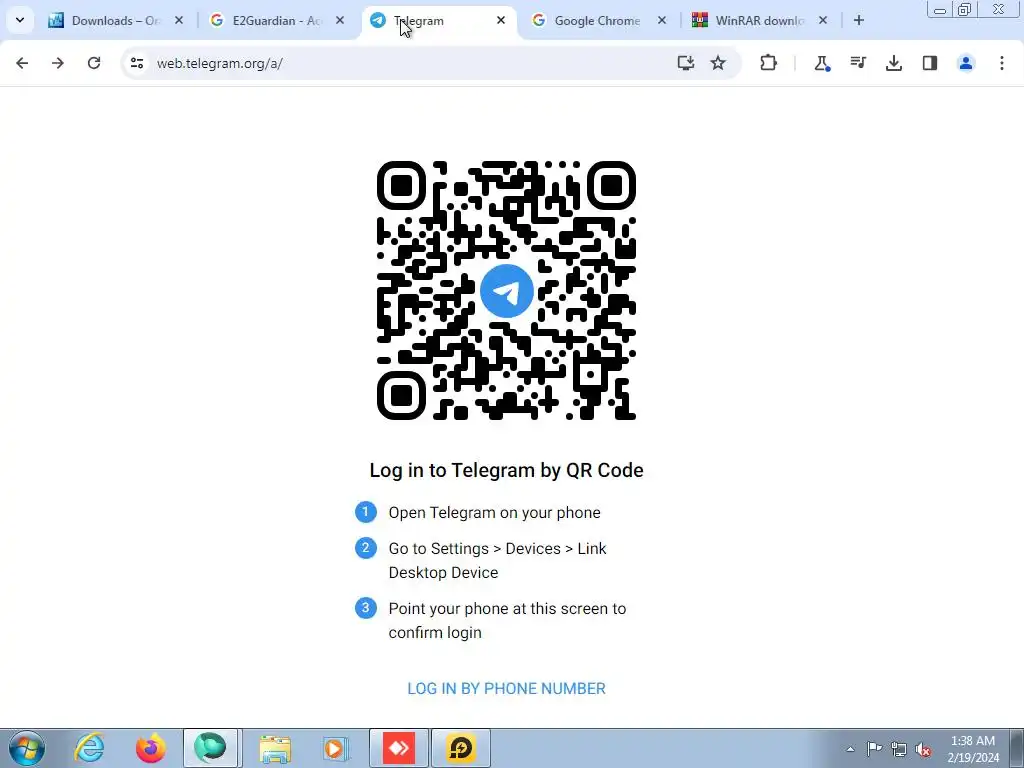The height and width of the screenshot is (768, 1024).
Task: Show Chrome downloads
Action: (x=894, y=63)
